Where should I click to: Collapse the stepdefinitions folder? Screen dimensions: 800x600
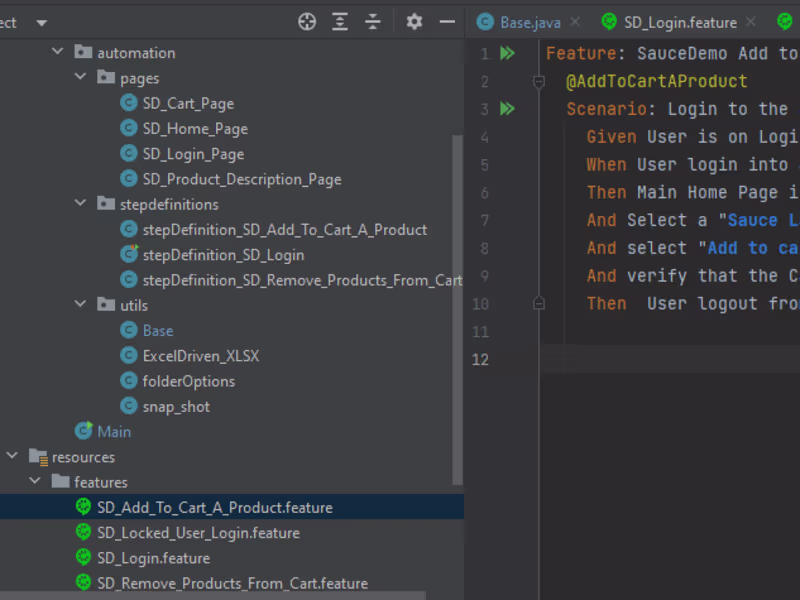(x=81, y=203)
